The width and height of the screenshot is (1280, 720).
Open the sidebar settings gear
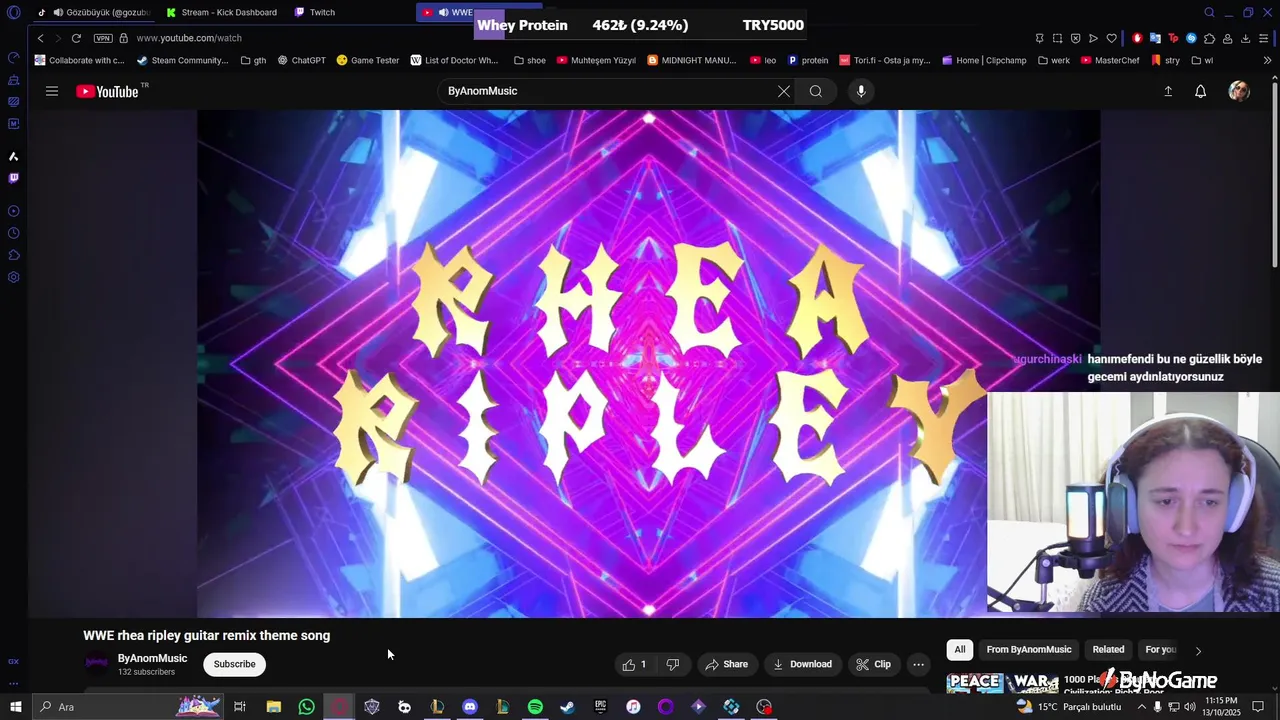13,277
